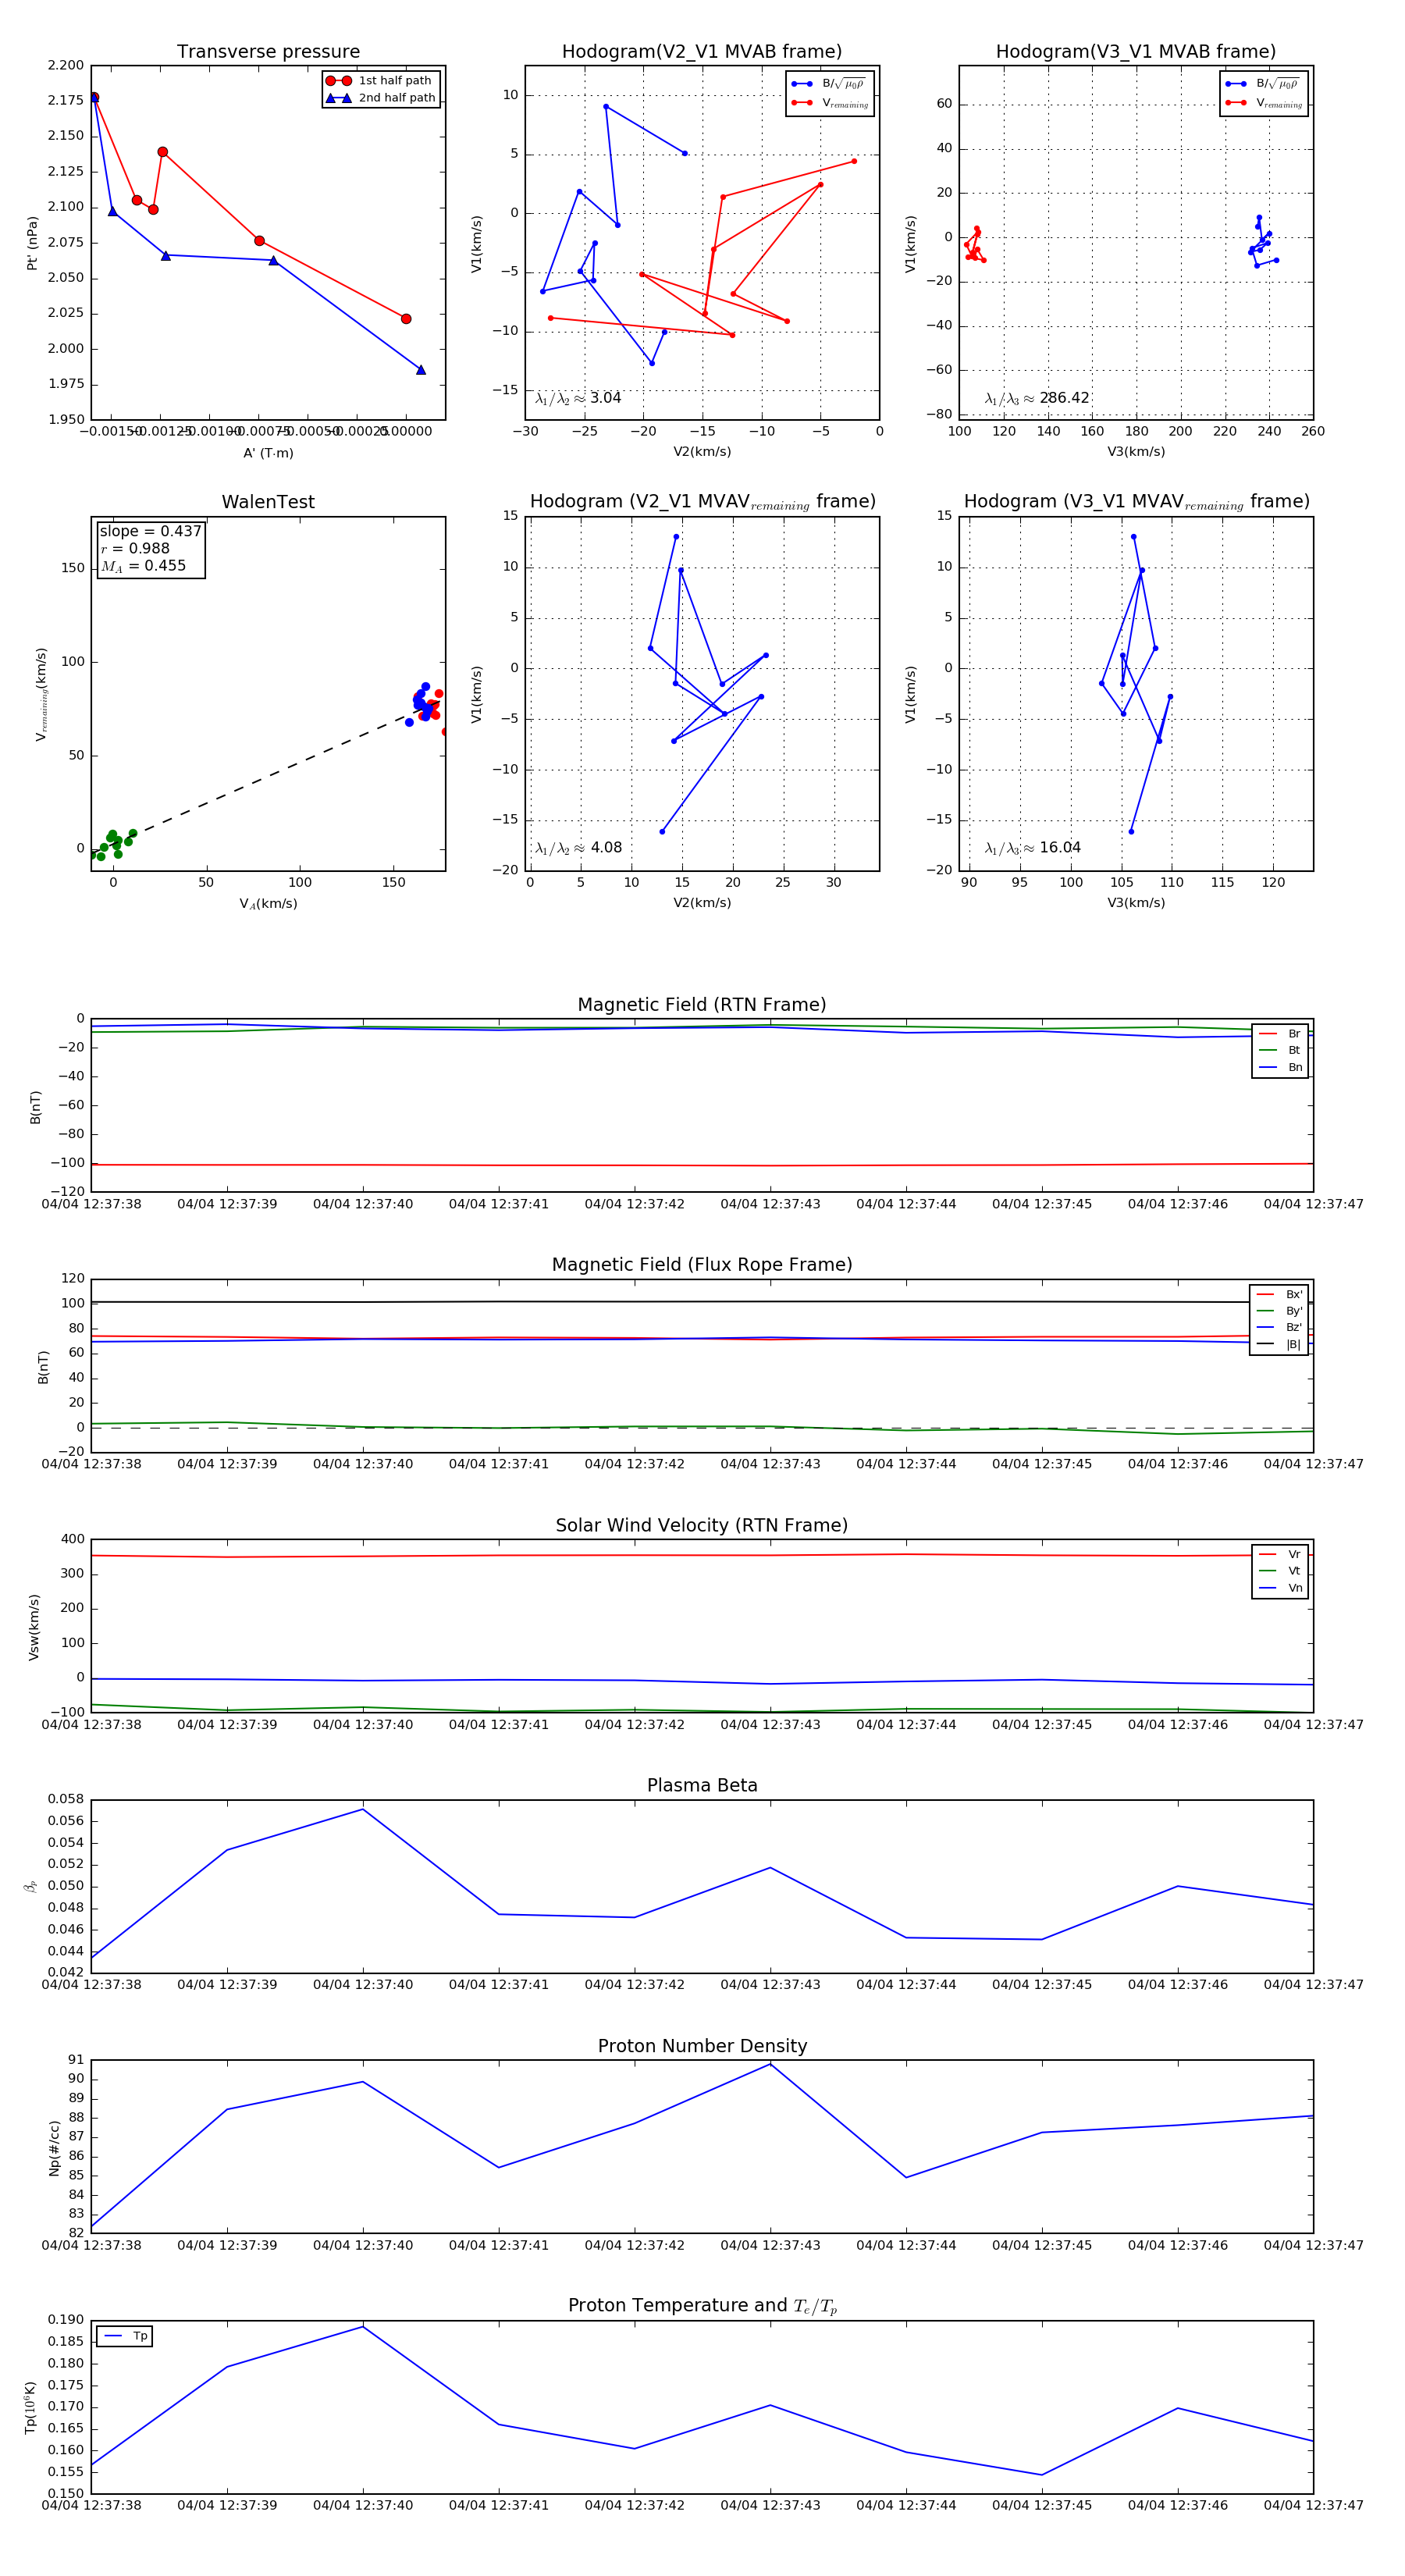
Task: Click the Proton Number Density peak at 12:37:43
Action: click(770, 2064)
